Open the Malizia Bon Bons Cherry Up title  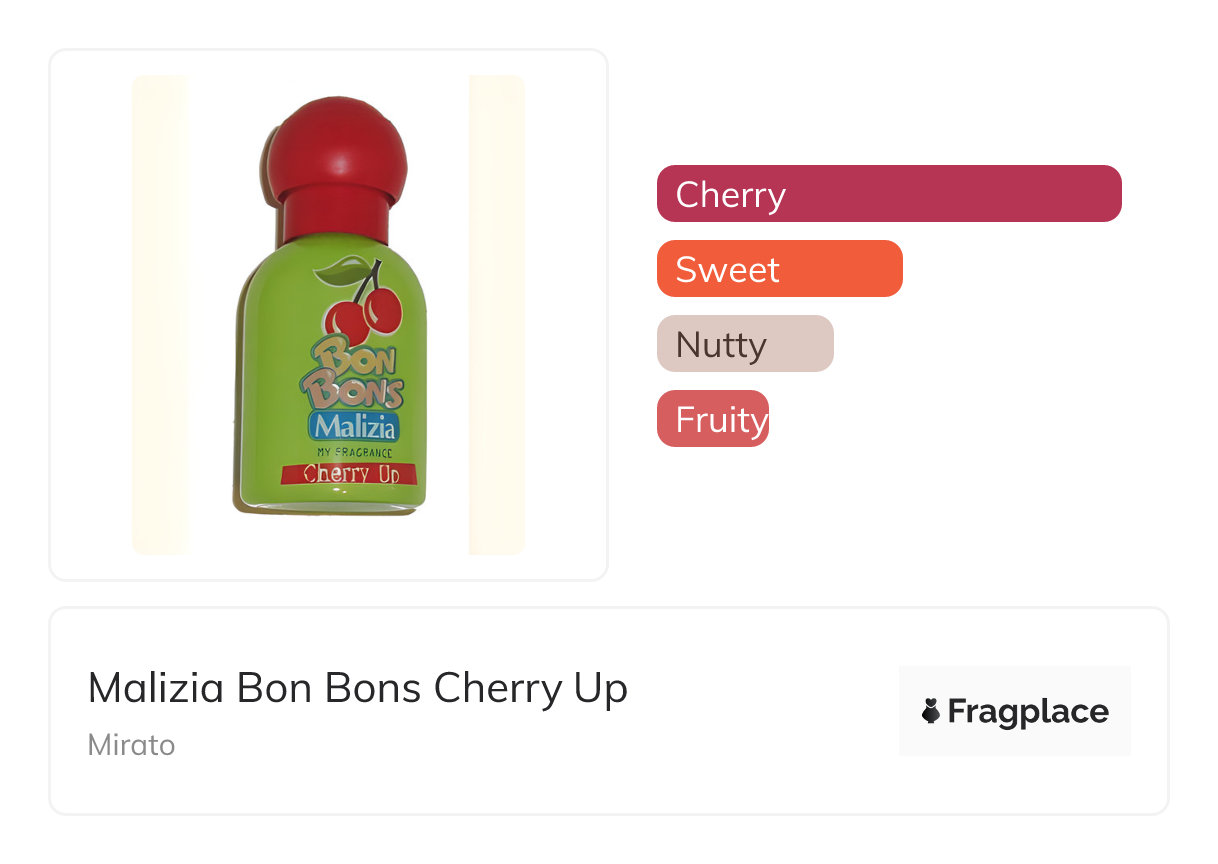[x=357, y=688]
